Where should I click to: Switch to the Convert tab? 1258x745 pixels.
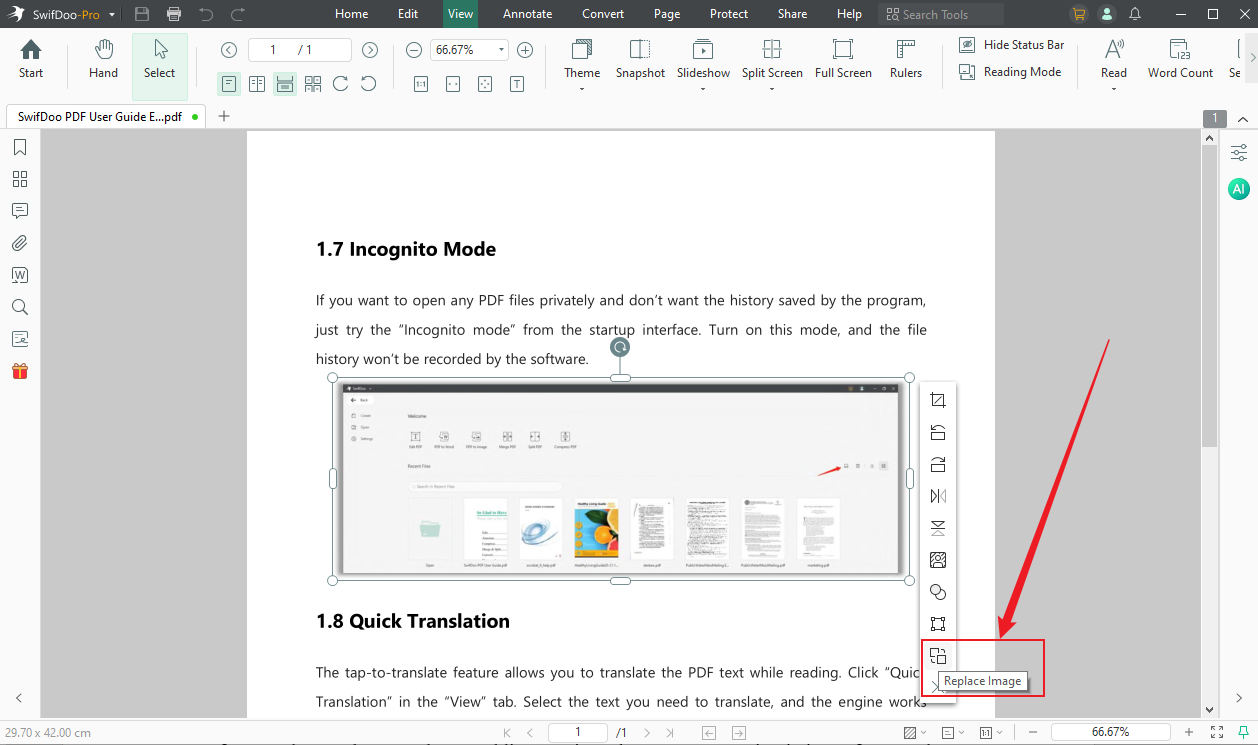pyautogui.click(x=603, y=14)
